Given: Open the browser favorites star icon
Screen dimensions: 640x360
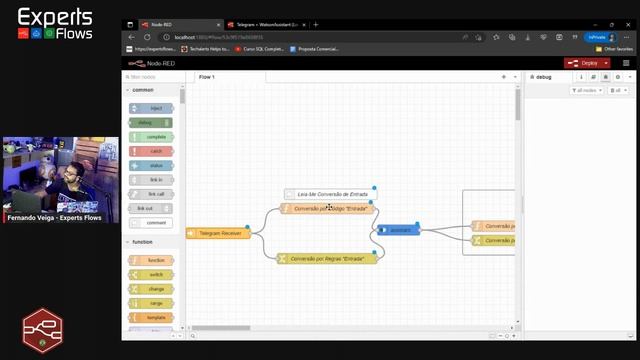Looking at the screenshot, I should click(496, 37).
